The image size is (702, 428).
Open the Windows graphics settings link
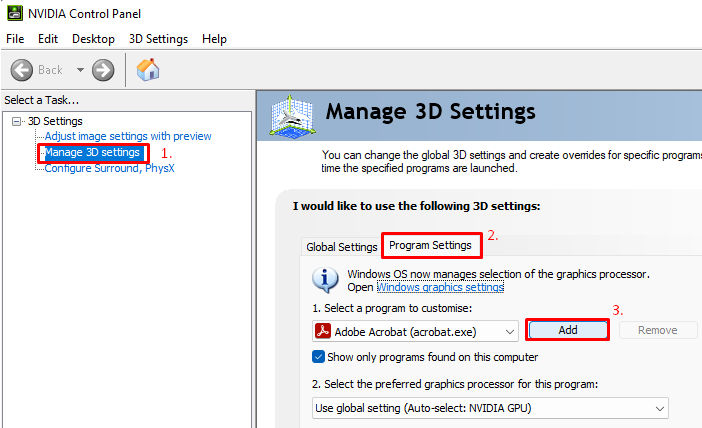[440, 287]
